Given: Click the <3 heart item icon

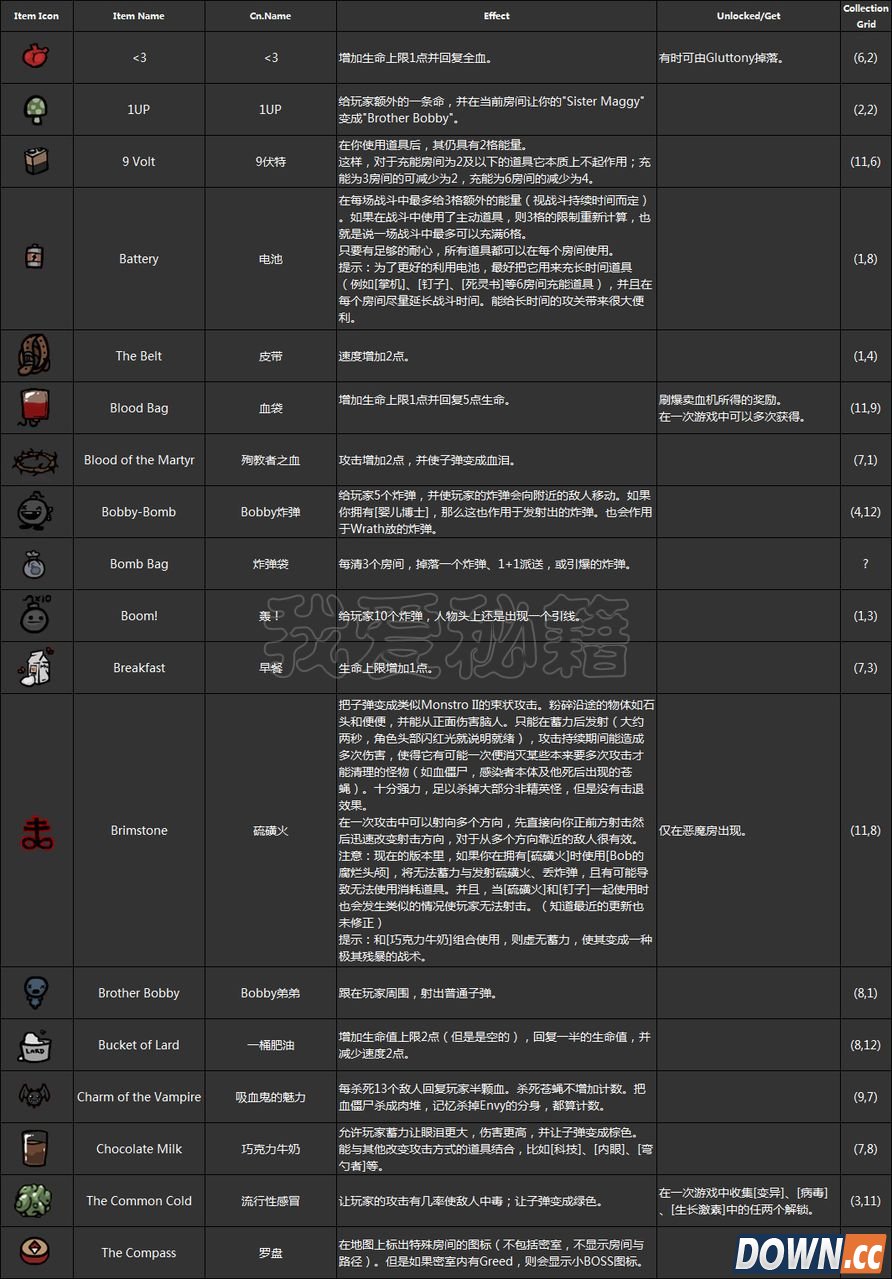Looking at the screenshot, I should coord(36,57).
